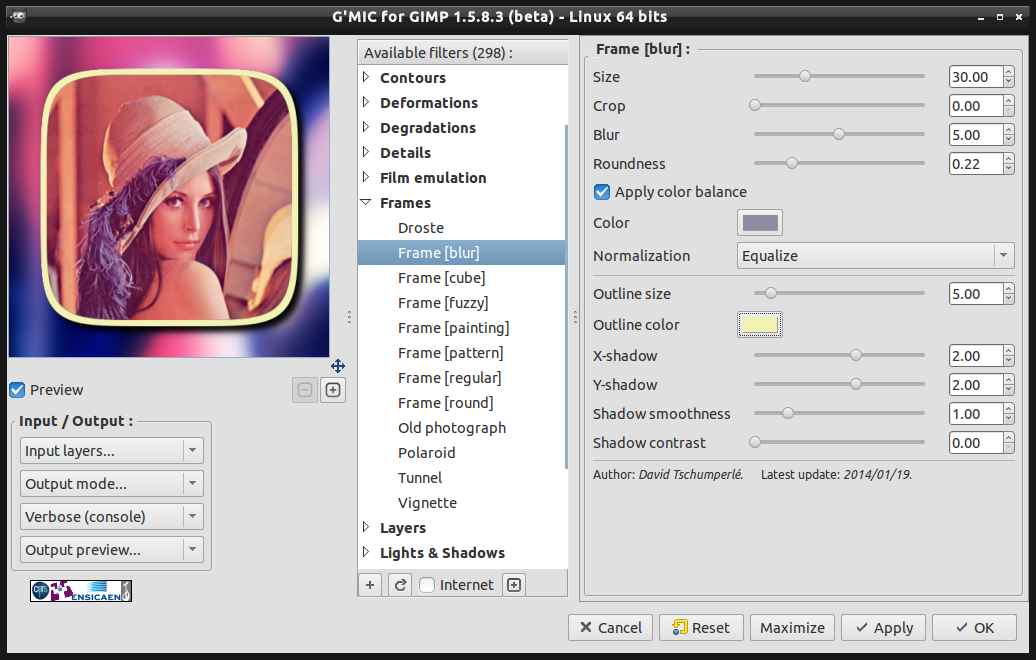Select the Frame [cube] filter
This screenshot has width=1036, height=660.
[x=441, y=278]
